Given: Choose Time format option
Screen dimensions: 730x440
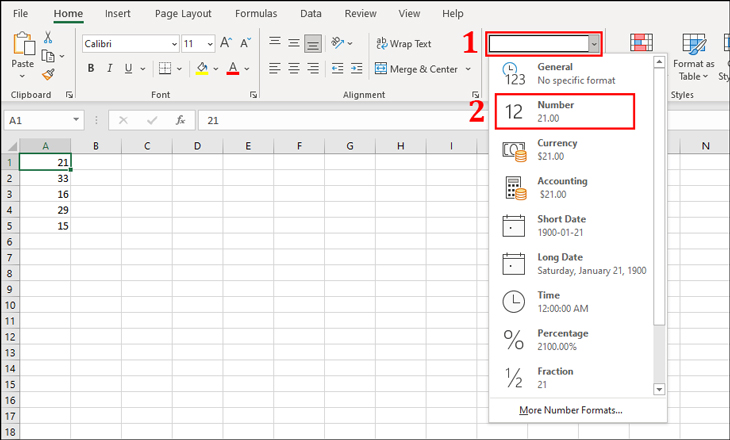Looking at the screenshot, I should point(571,302).
